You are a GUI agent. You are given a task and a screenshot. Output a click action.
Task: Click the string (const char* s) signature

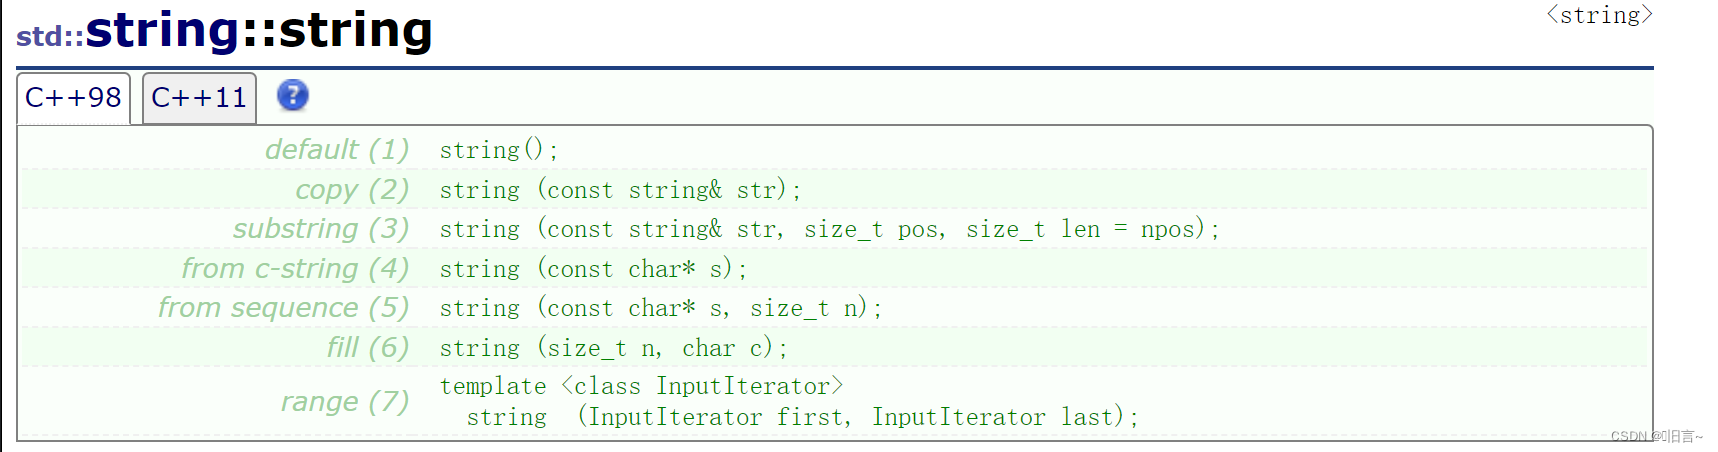593,269
